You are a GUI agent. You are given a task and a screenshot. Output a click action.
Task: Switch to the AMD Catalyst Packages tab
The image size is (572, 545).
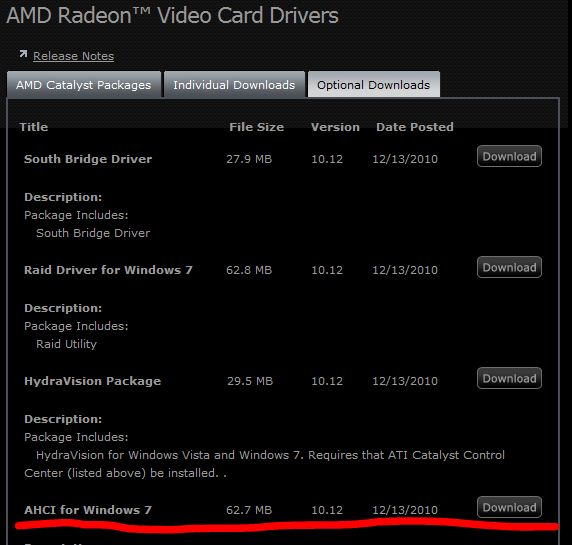tap(84, 85)
